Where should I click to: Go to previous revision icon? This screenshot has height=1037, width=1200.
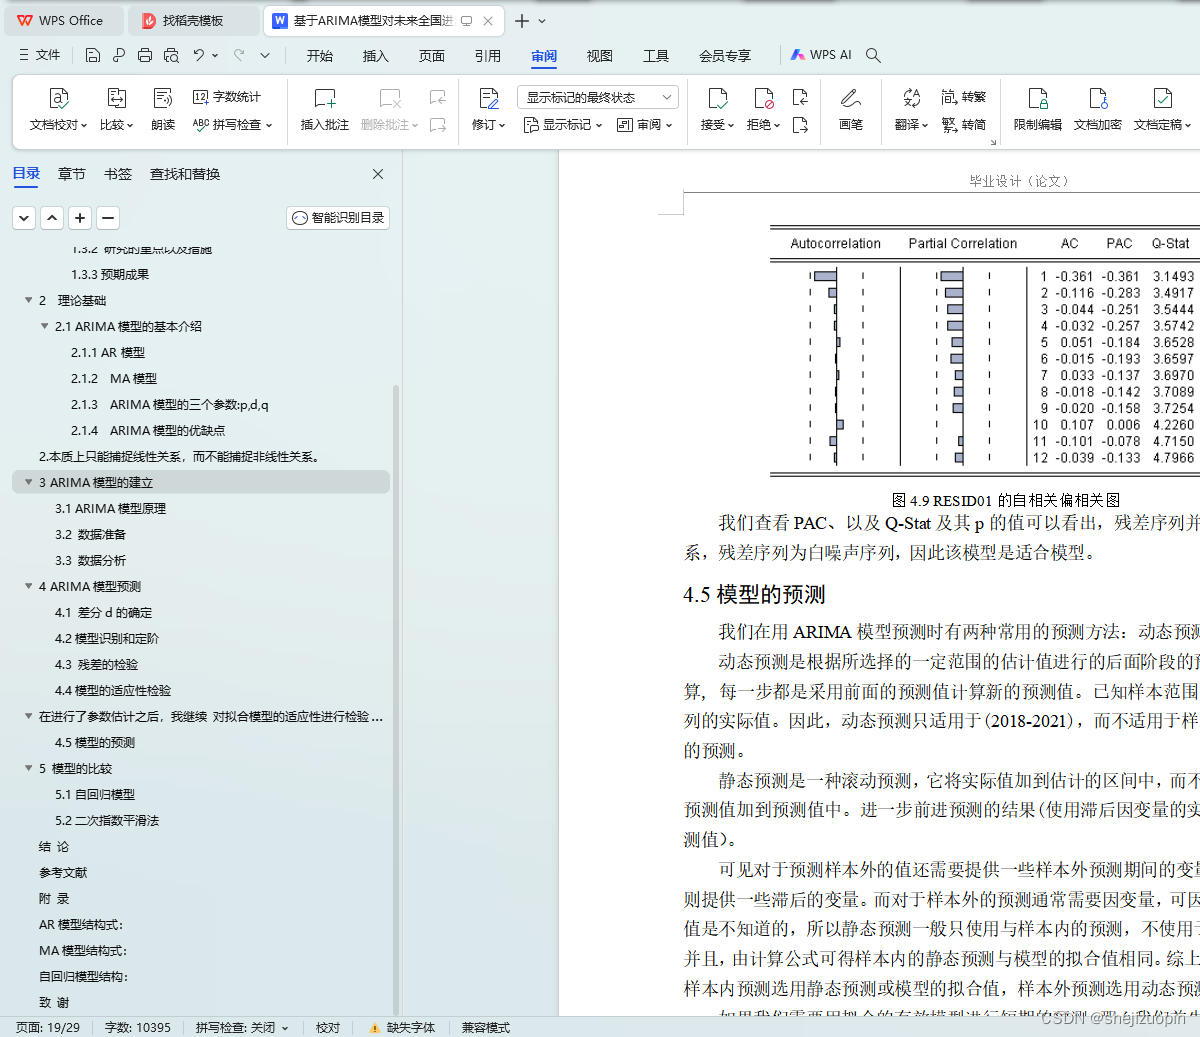coord(800,97)
